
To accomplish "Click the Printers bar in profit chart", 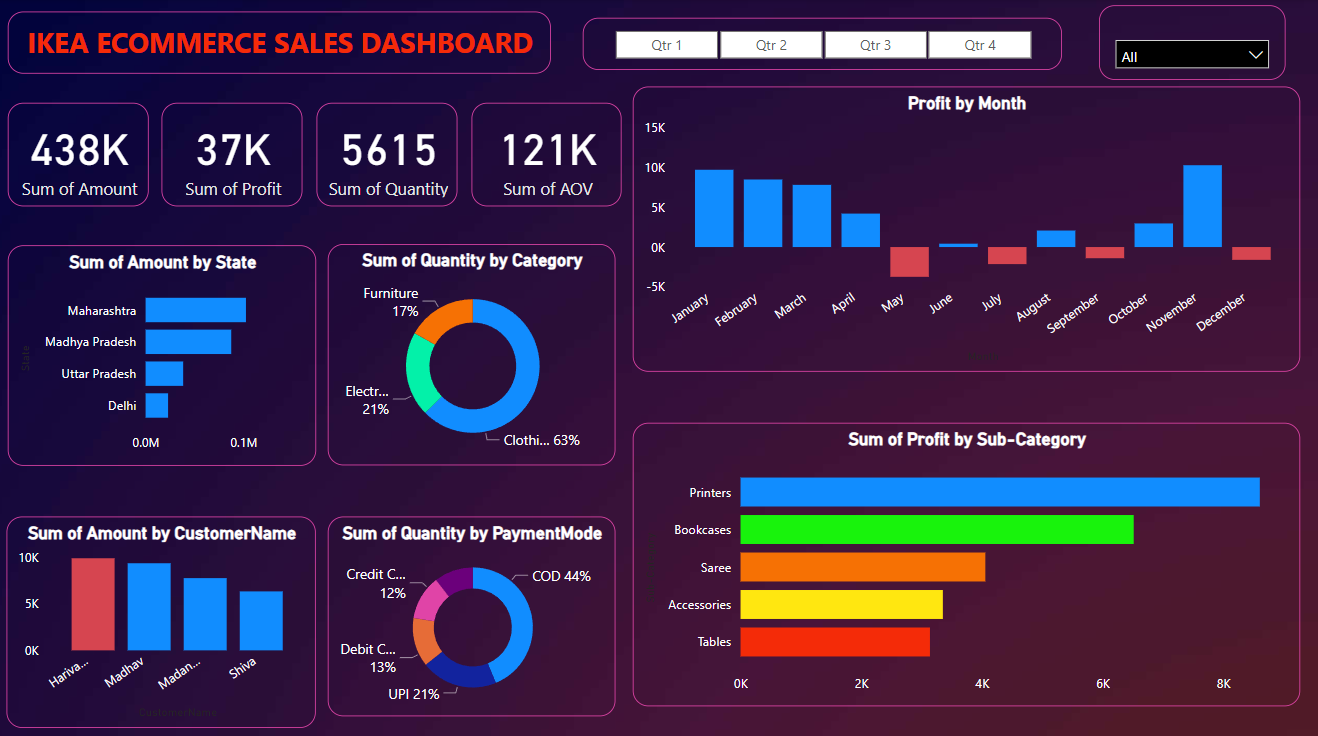I will (999, 492).
